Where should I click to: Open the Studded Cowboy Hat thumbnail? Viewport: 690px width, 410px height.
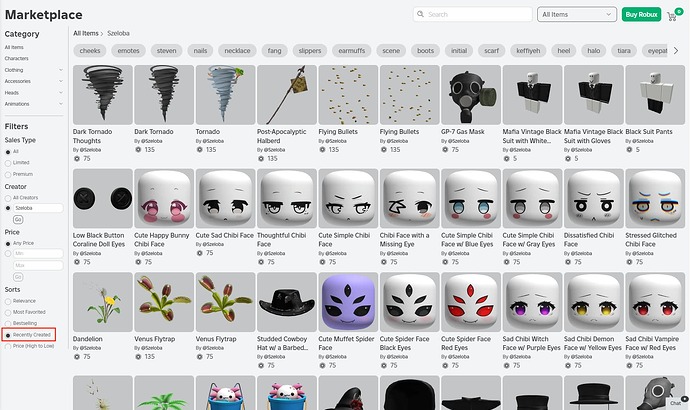[287, 302]
